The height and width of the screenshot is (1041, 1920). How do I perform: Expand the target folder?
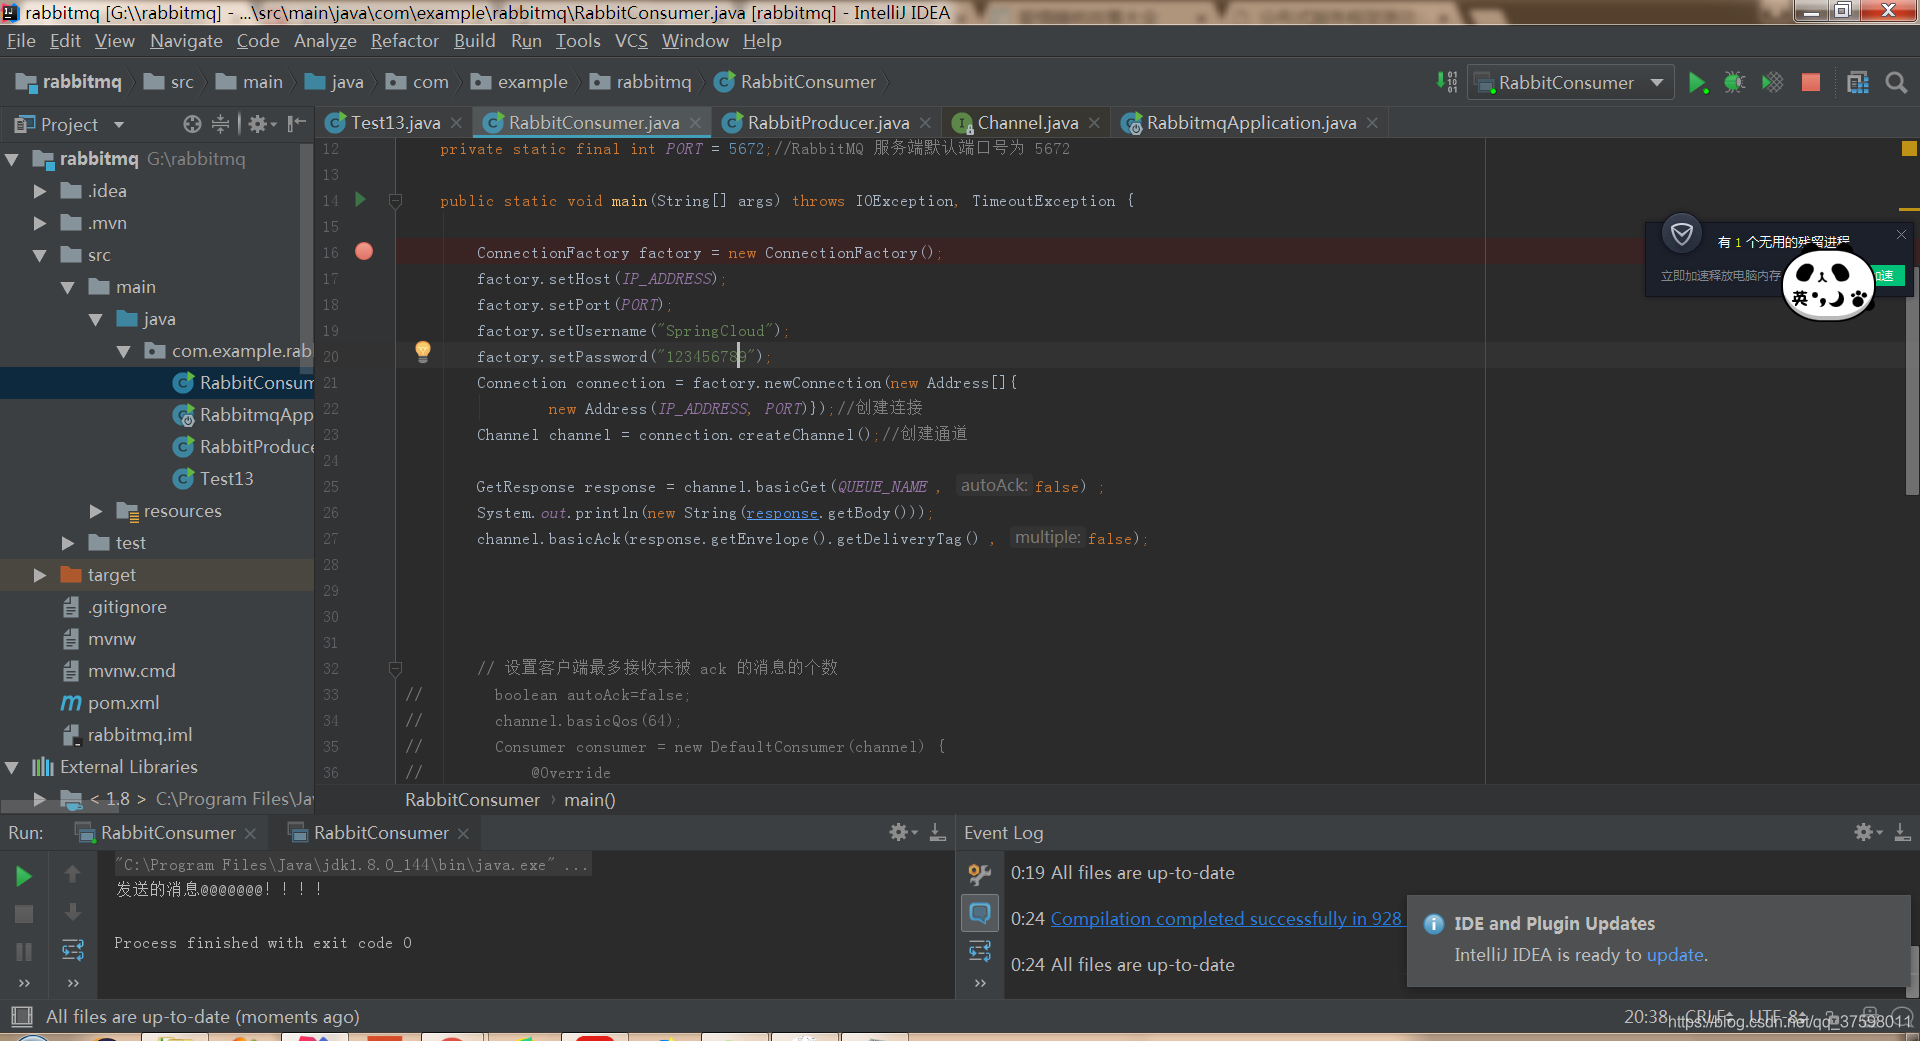pyautogui.click(x=40, y=575)
